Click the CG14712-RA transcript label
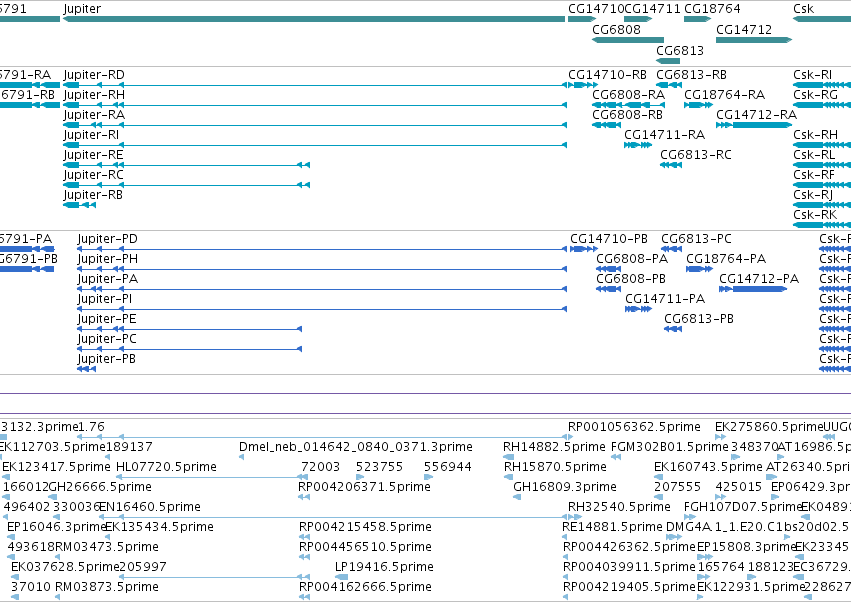The width and height of the screenshot is (851, 602). (x=757, y=115)
